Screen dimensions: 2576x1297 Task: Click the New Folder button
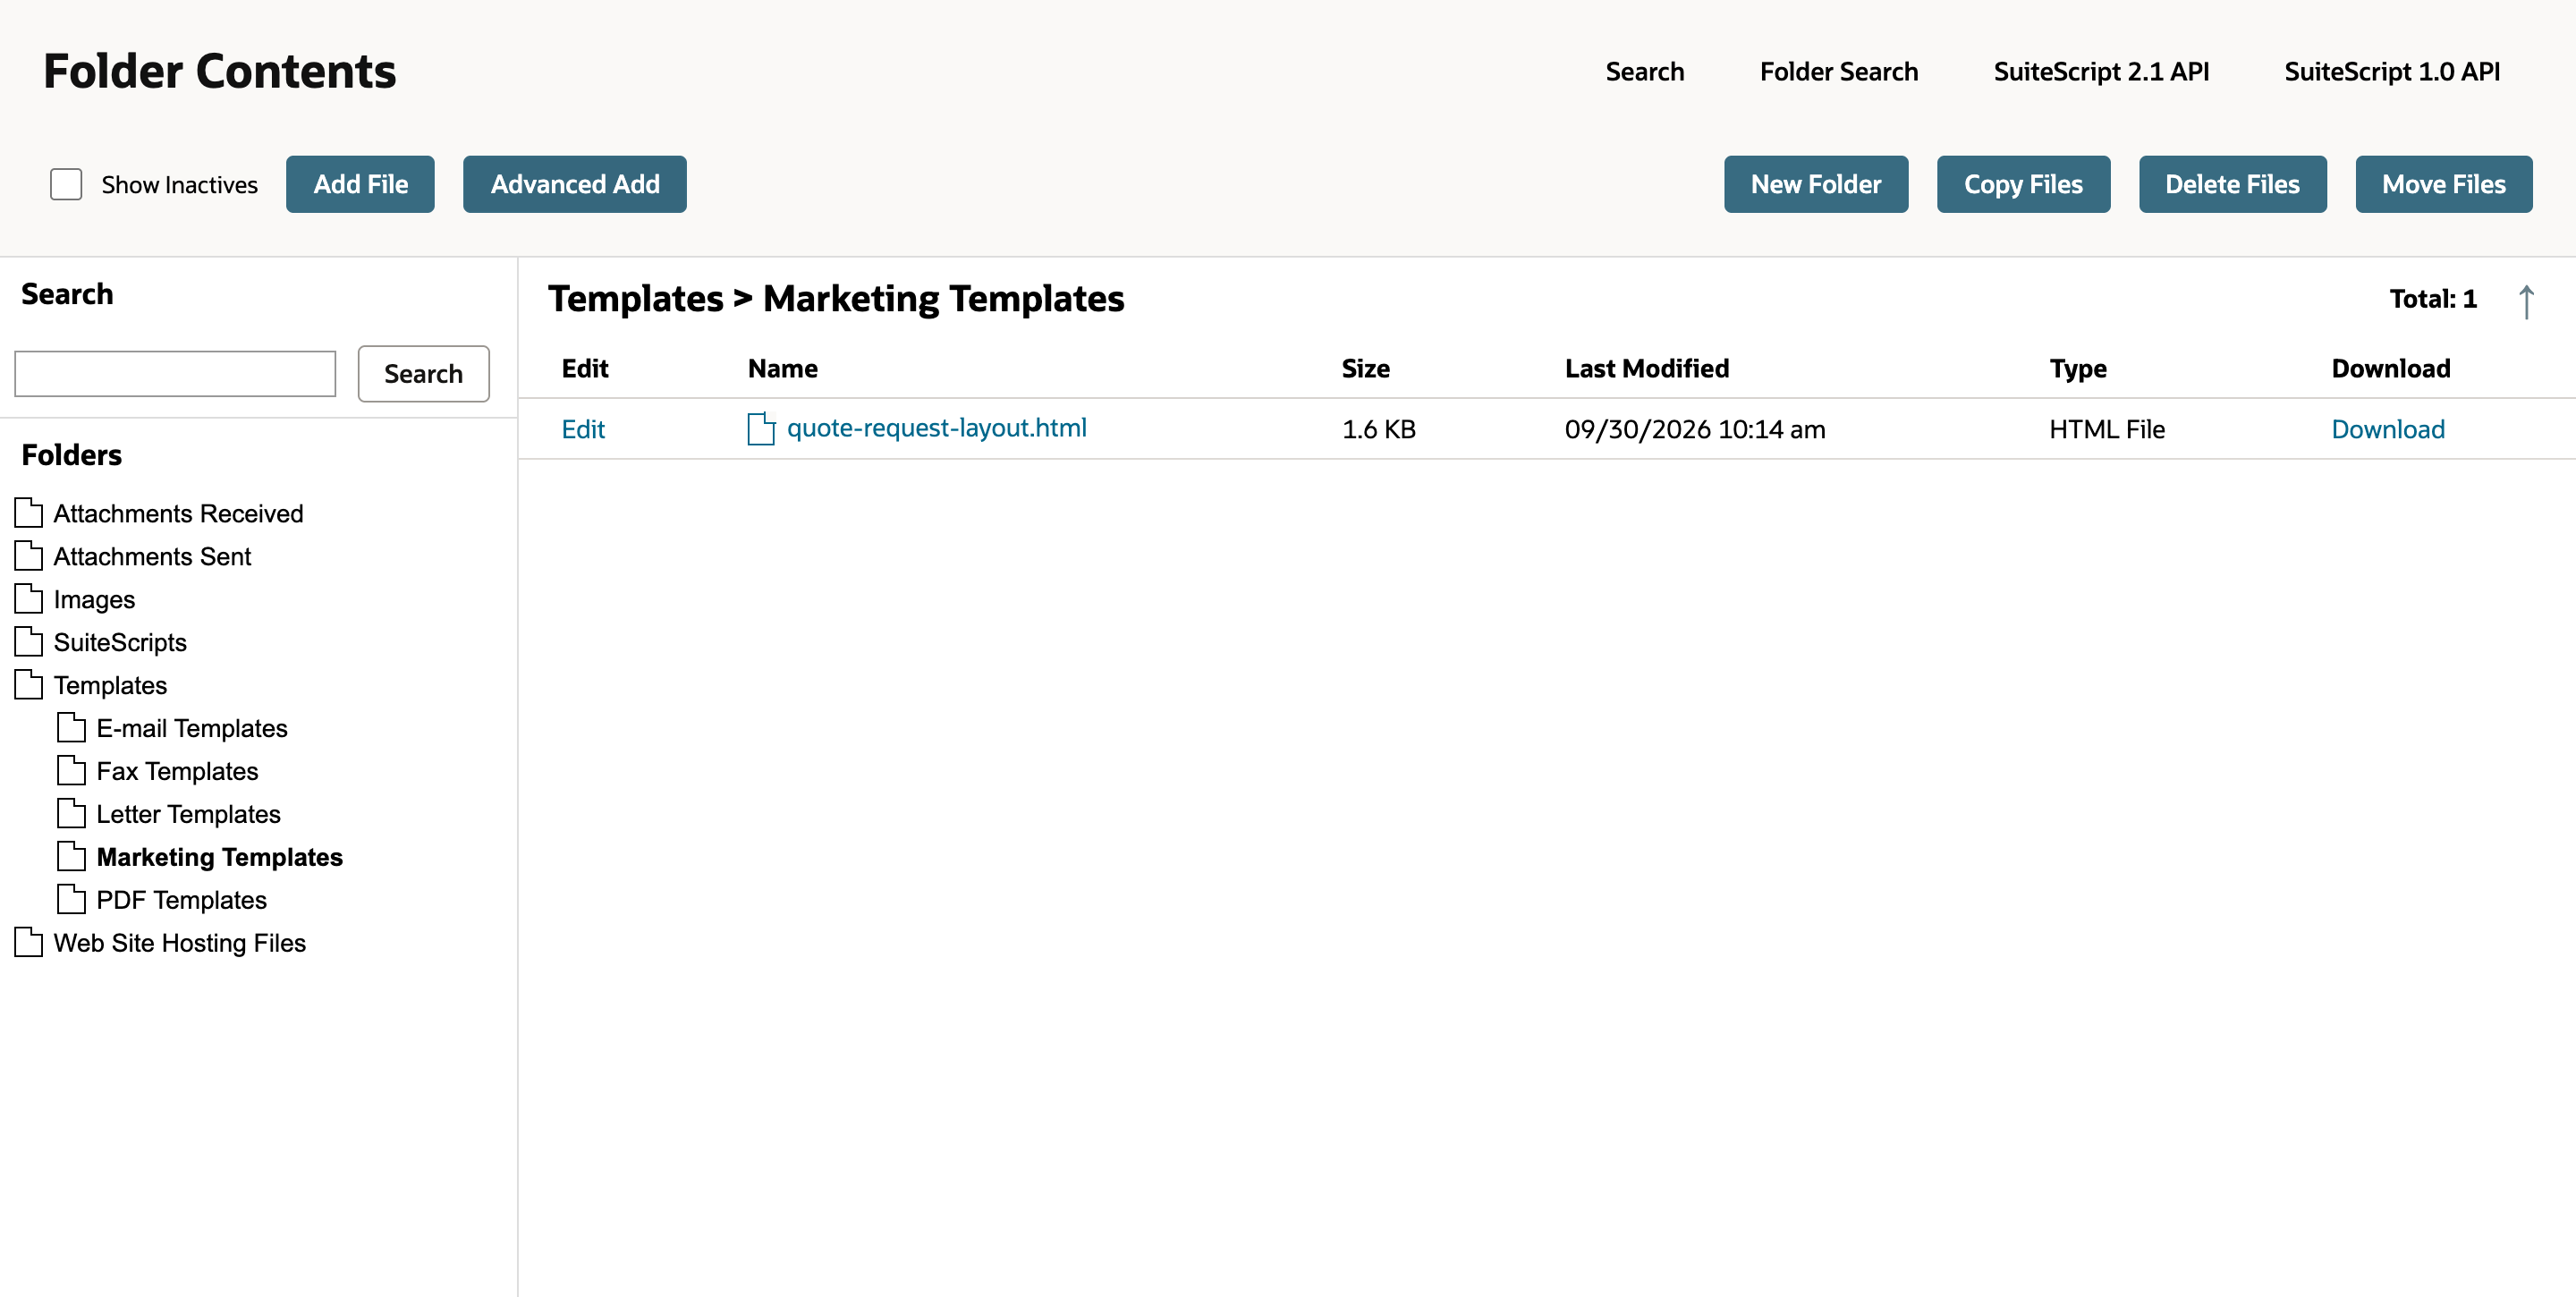[1815, 184]
